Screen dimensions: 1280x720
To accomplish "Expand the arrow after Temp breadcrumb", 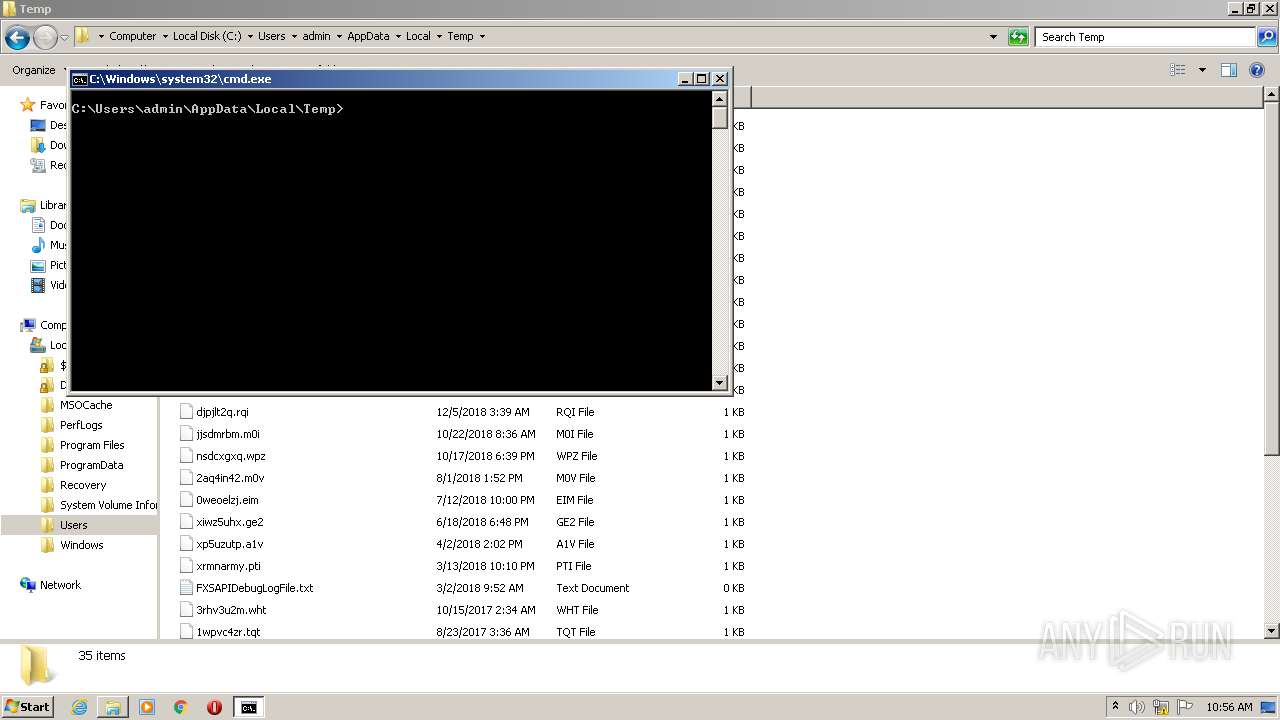I will [482, 36].
